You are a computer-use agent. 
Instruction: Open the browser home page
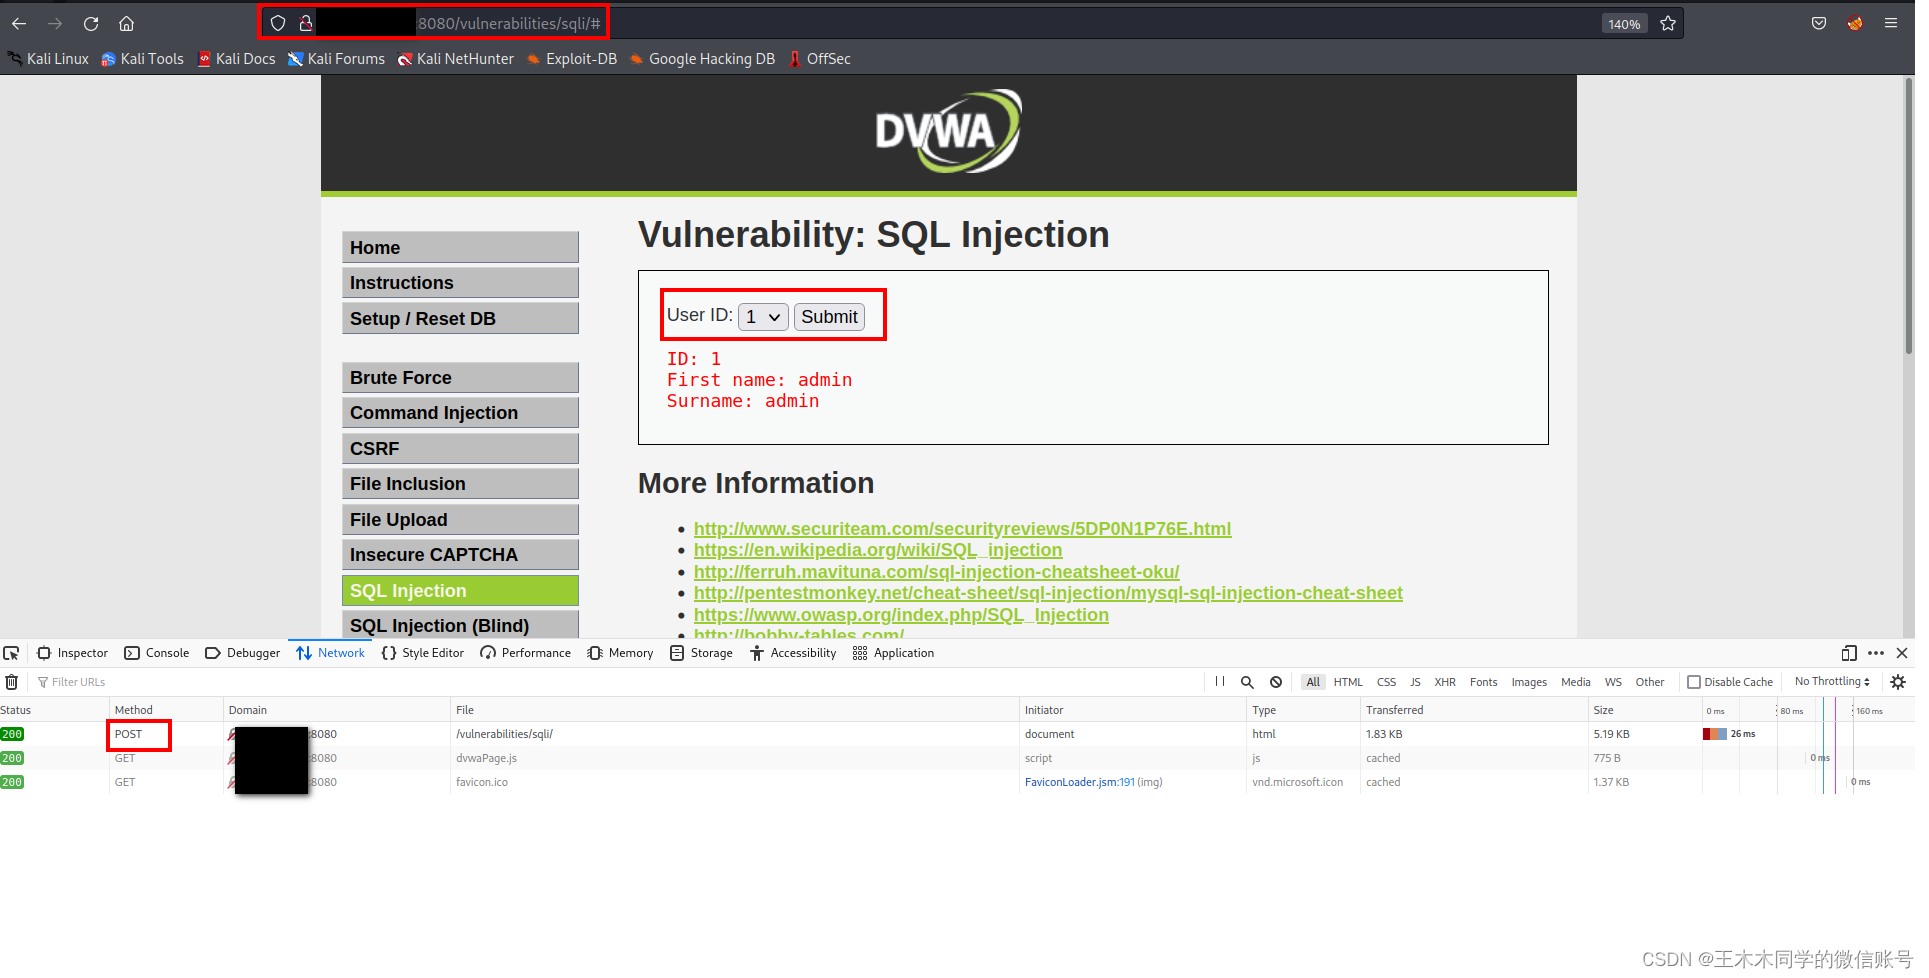click(x=126, y=23)
